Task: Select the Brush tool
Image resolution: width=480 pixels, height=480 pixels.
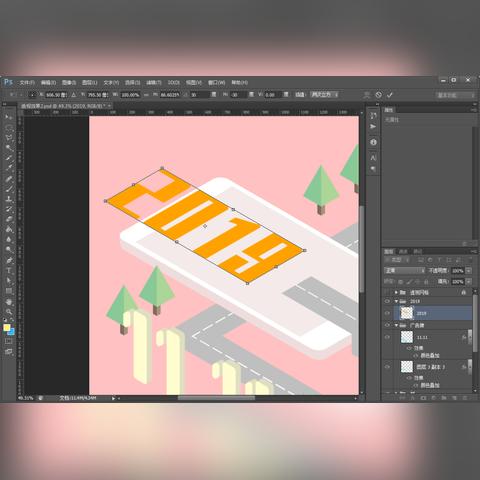Action: coord(9,189)
